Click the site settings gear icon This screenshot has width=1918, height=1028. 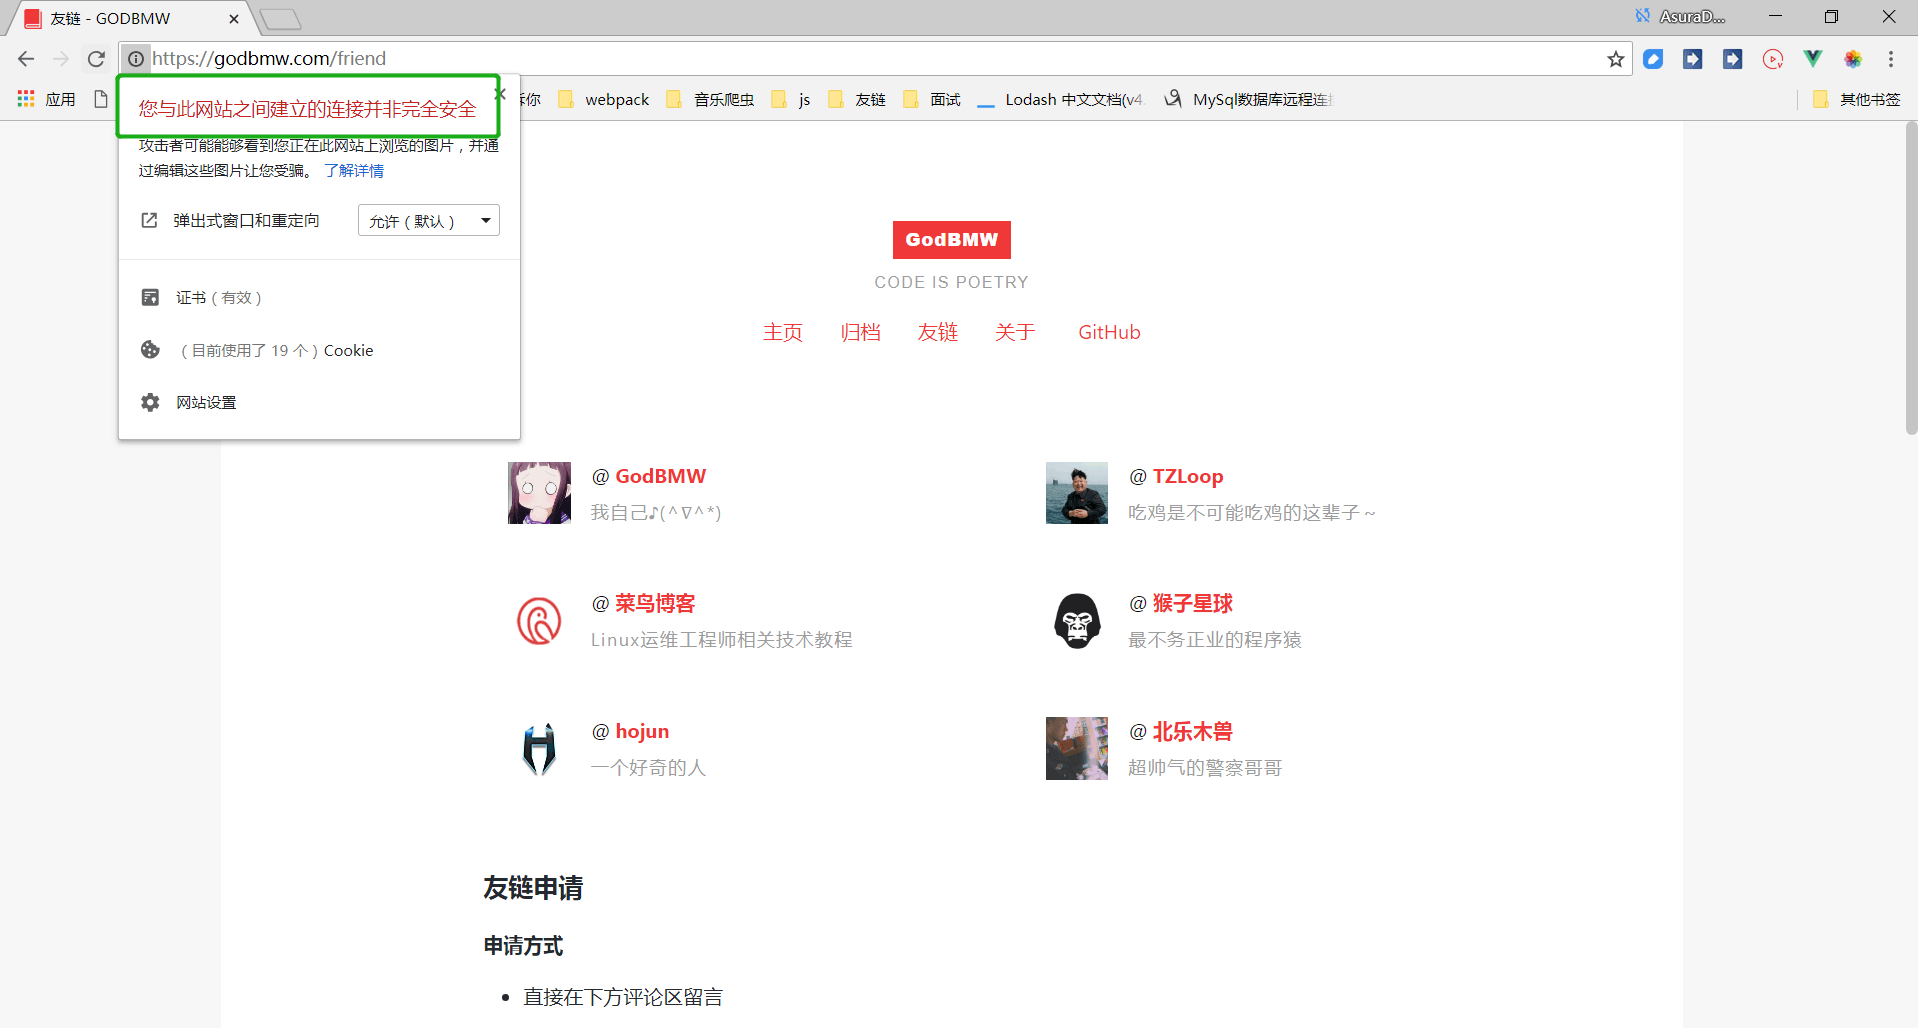click(150, 402)
